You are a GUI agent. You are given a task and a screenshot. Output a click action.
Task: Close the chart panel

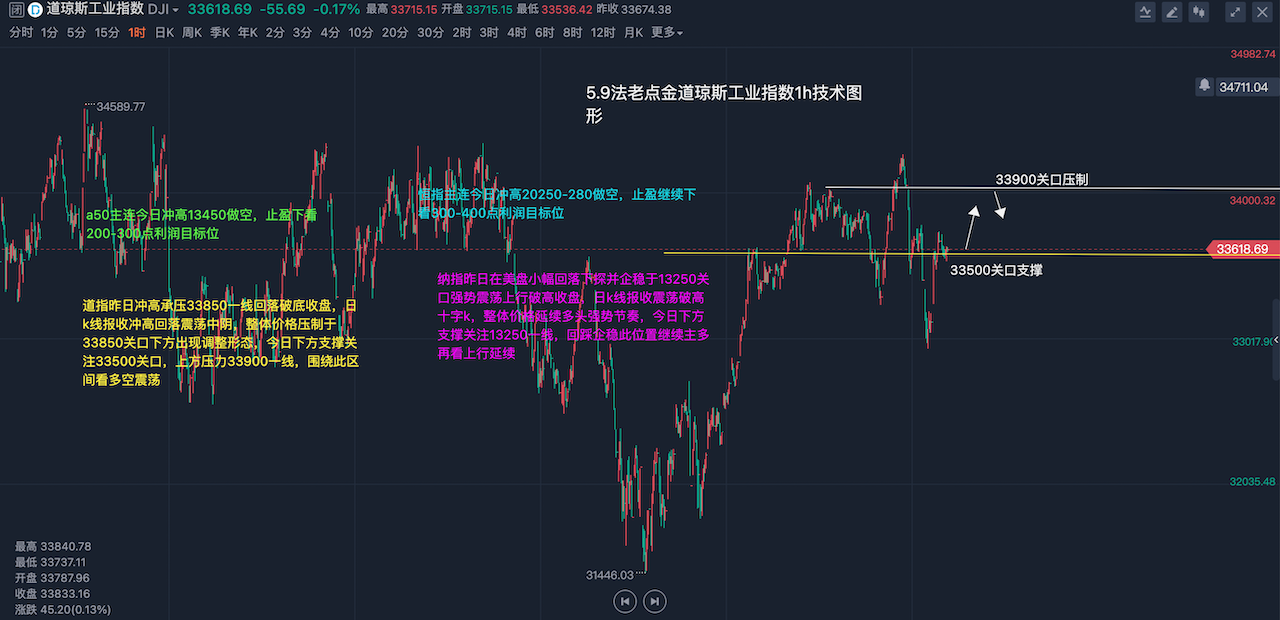click(x=1262, y=12)
